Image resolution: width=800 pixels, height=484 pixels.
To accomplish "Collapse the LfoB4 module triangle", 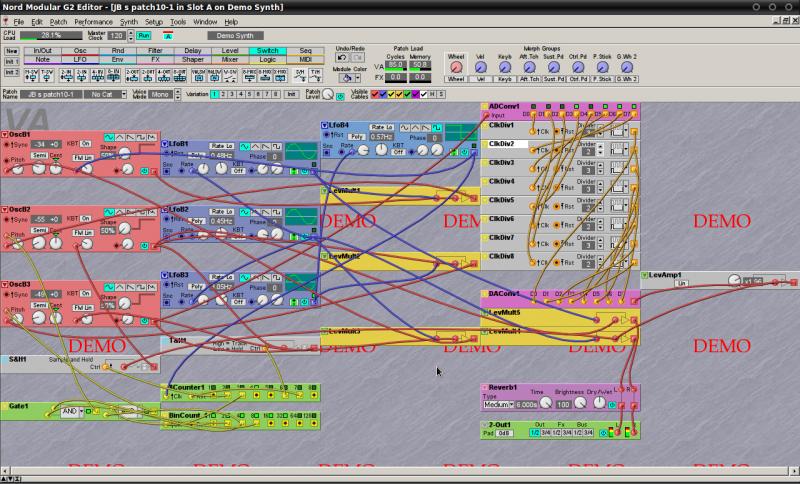I will coord(324,125).
